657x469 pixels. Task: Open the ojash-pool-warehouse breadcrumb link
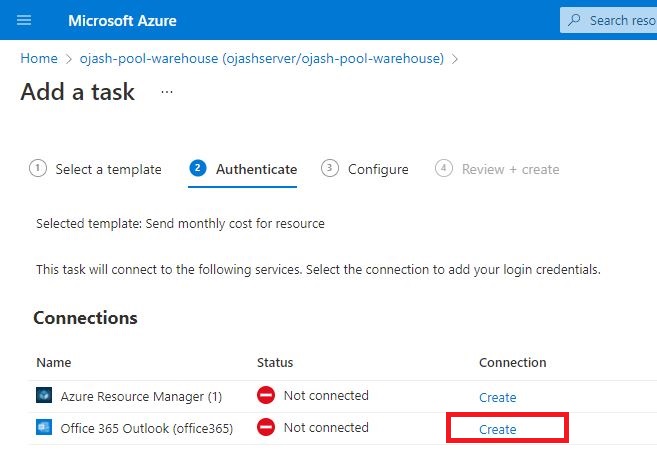click(x=261, y=59)
